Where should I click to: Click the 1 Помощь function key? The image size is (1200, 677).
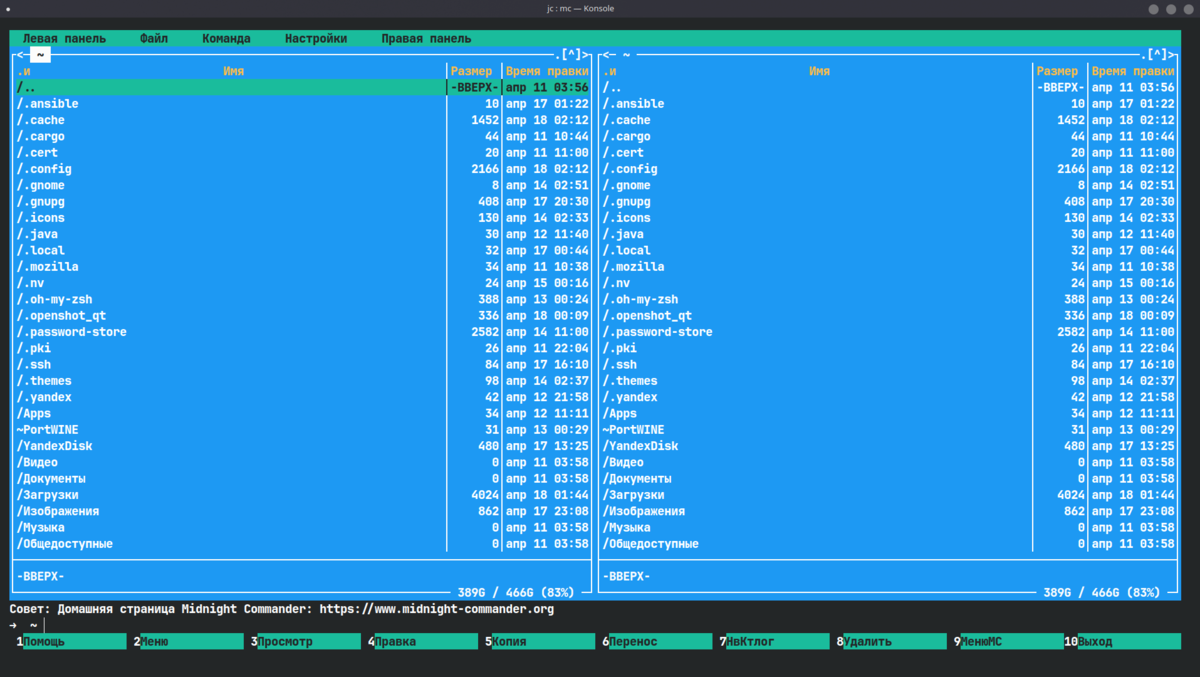71,641
